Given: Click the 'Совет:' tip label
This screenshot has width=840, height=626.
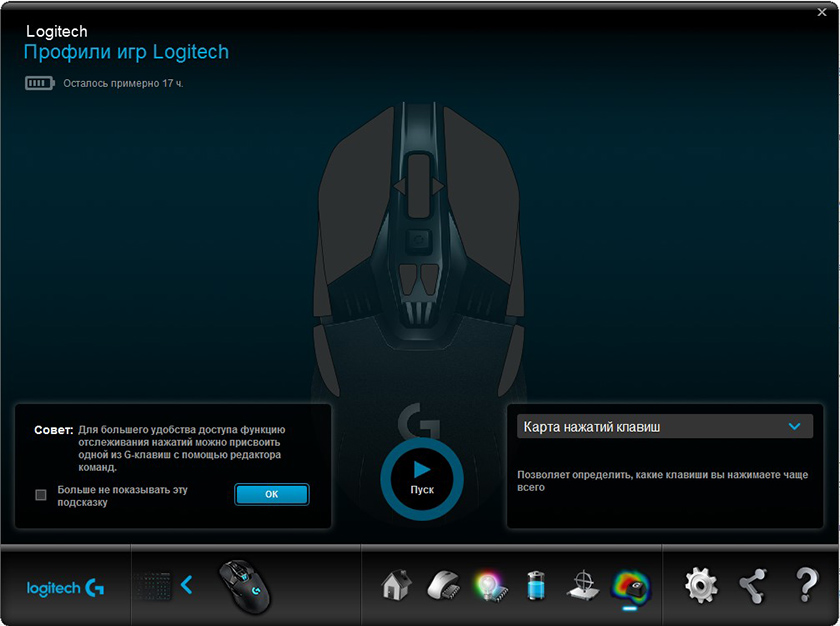Looking at the screenshot, I should click(x=54, y=430).
